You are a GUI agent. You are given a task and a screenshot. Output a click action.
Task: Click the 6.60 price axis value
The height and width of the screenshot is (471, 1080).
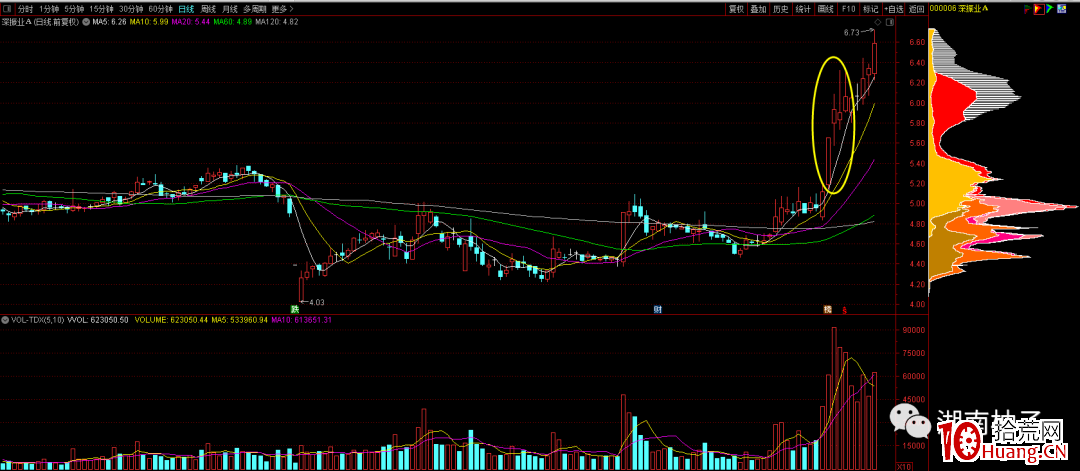pyautogui.click(x=915, y=43)
